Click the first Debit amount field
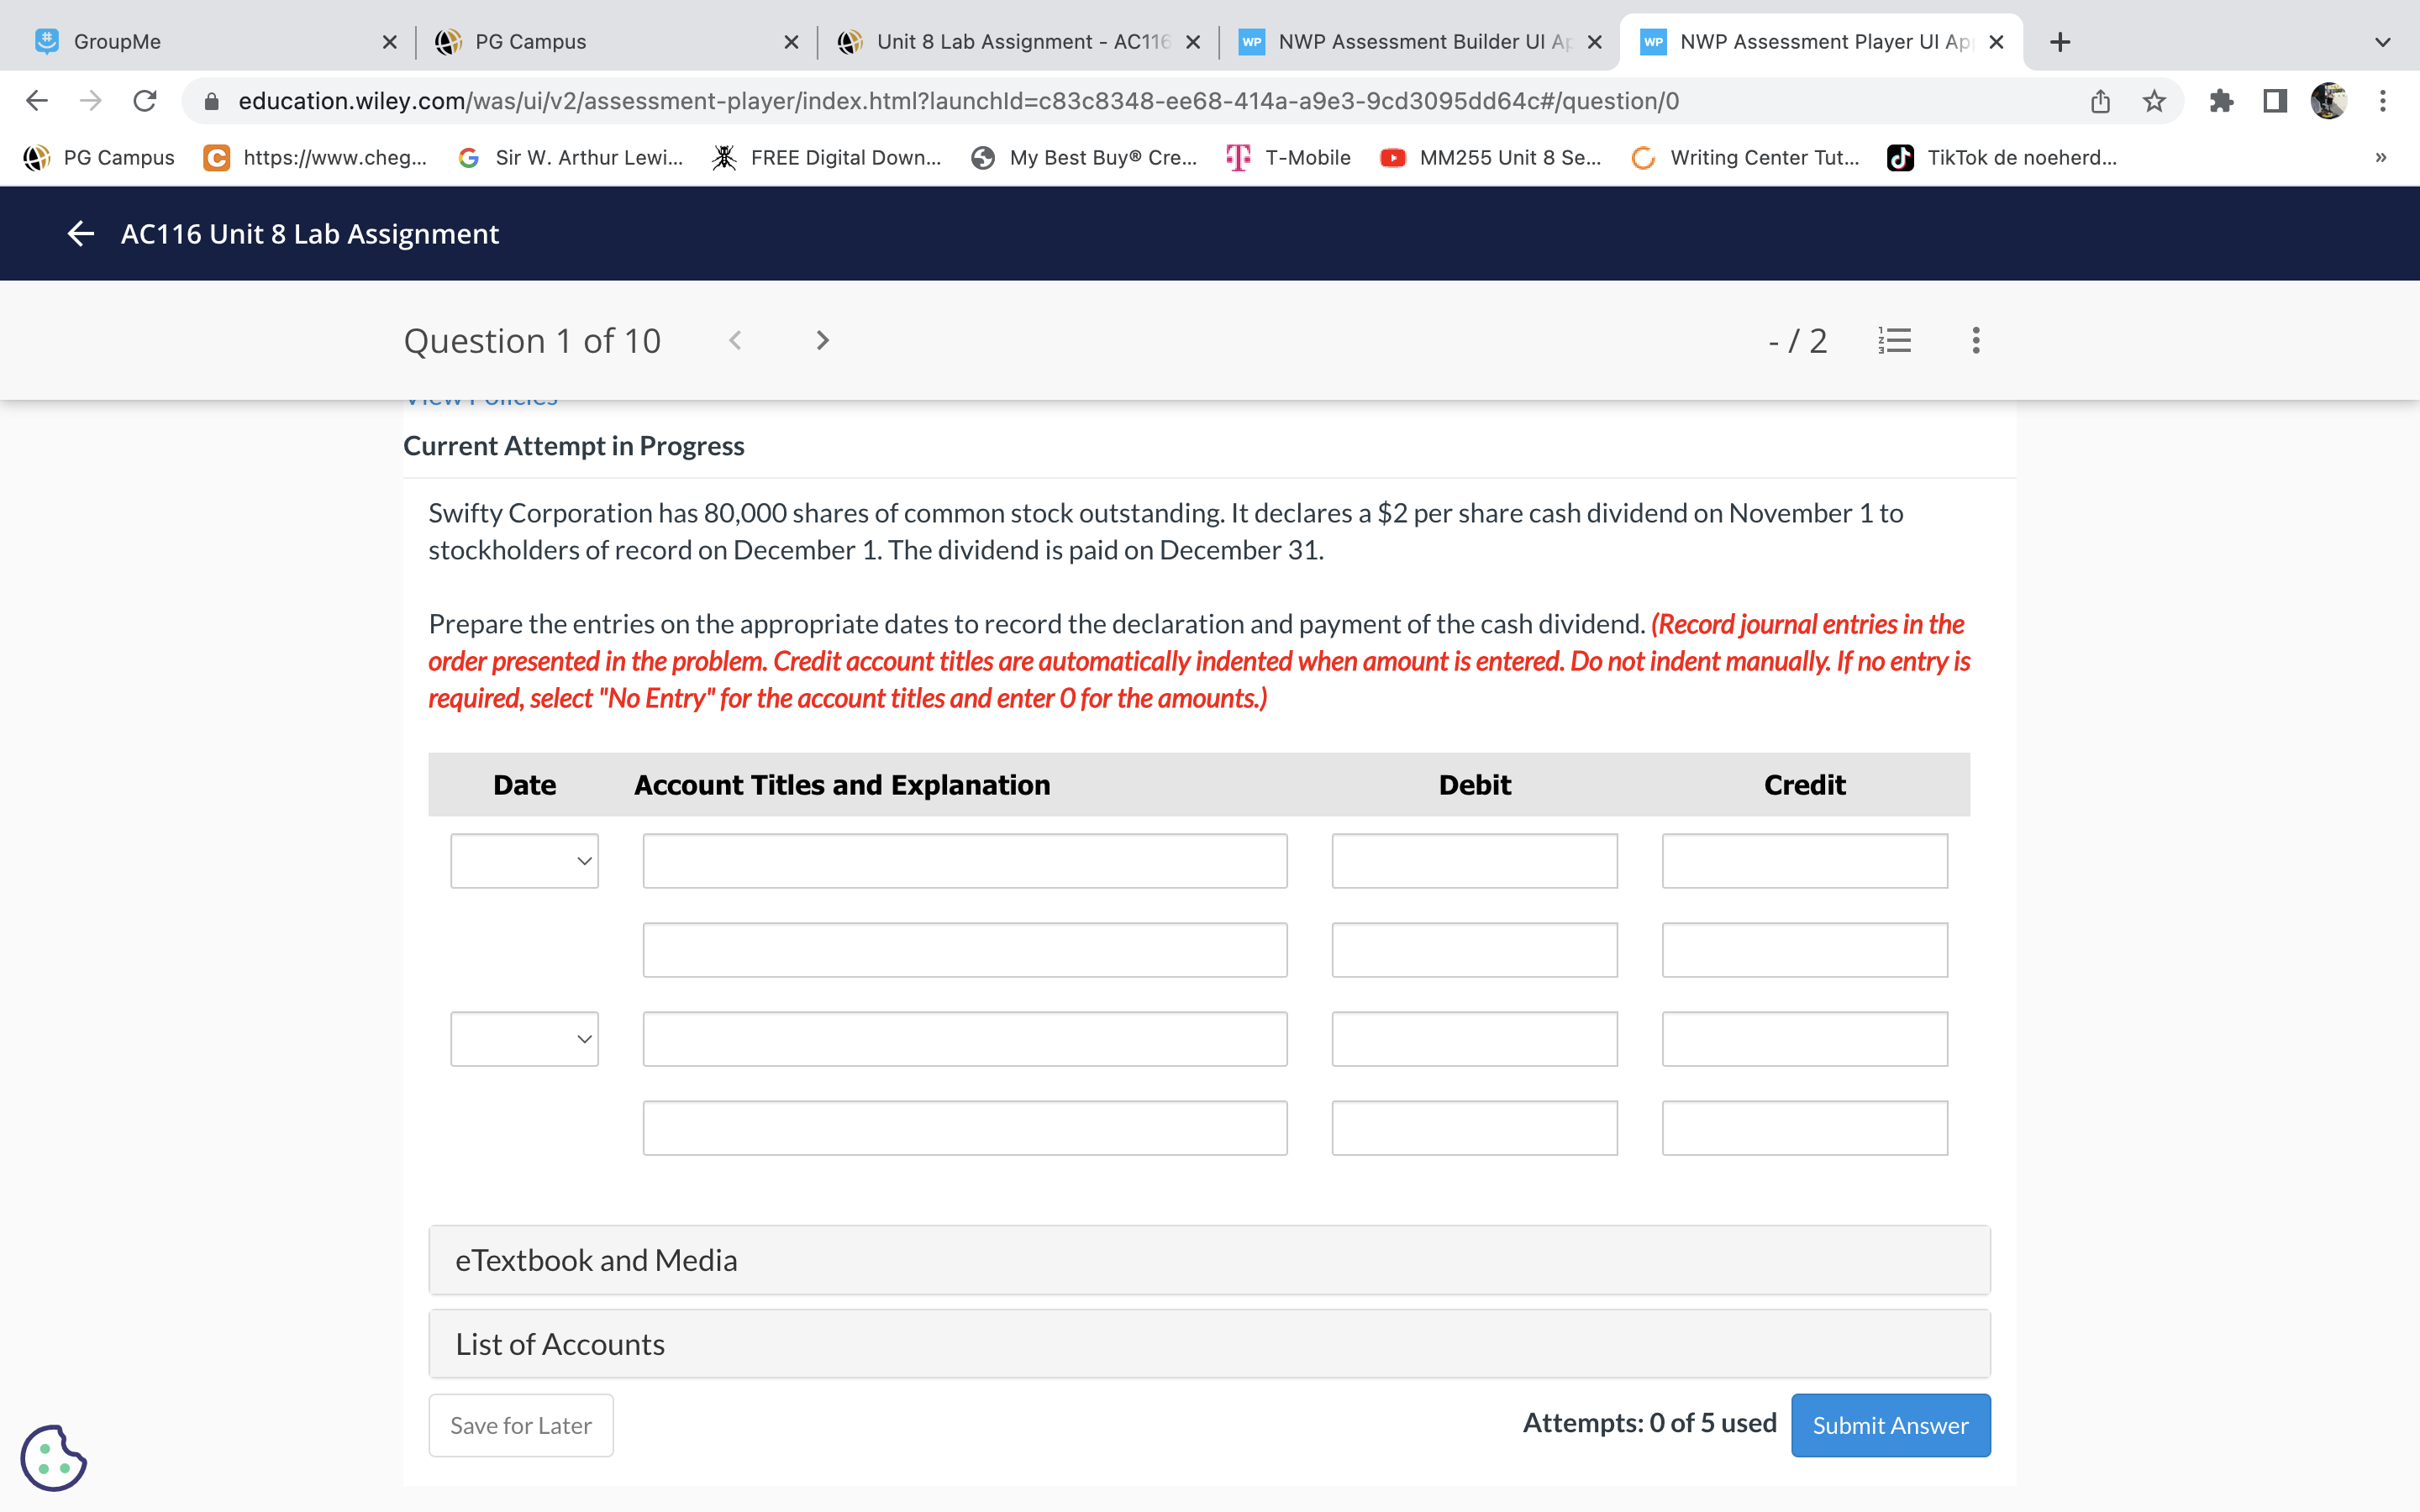The image size is (2420, 1512). pos(1474,860)
